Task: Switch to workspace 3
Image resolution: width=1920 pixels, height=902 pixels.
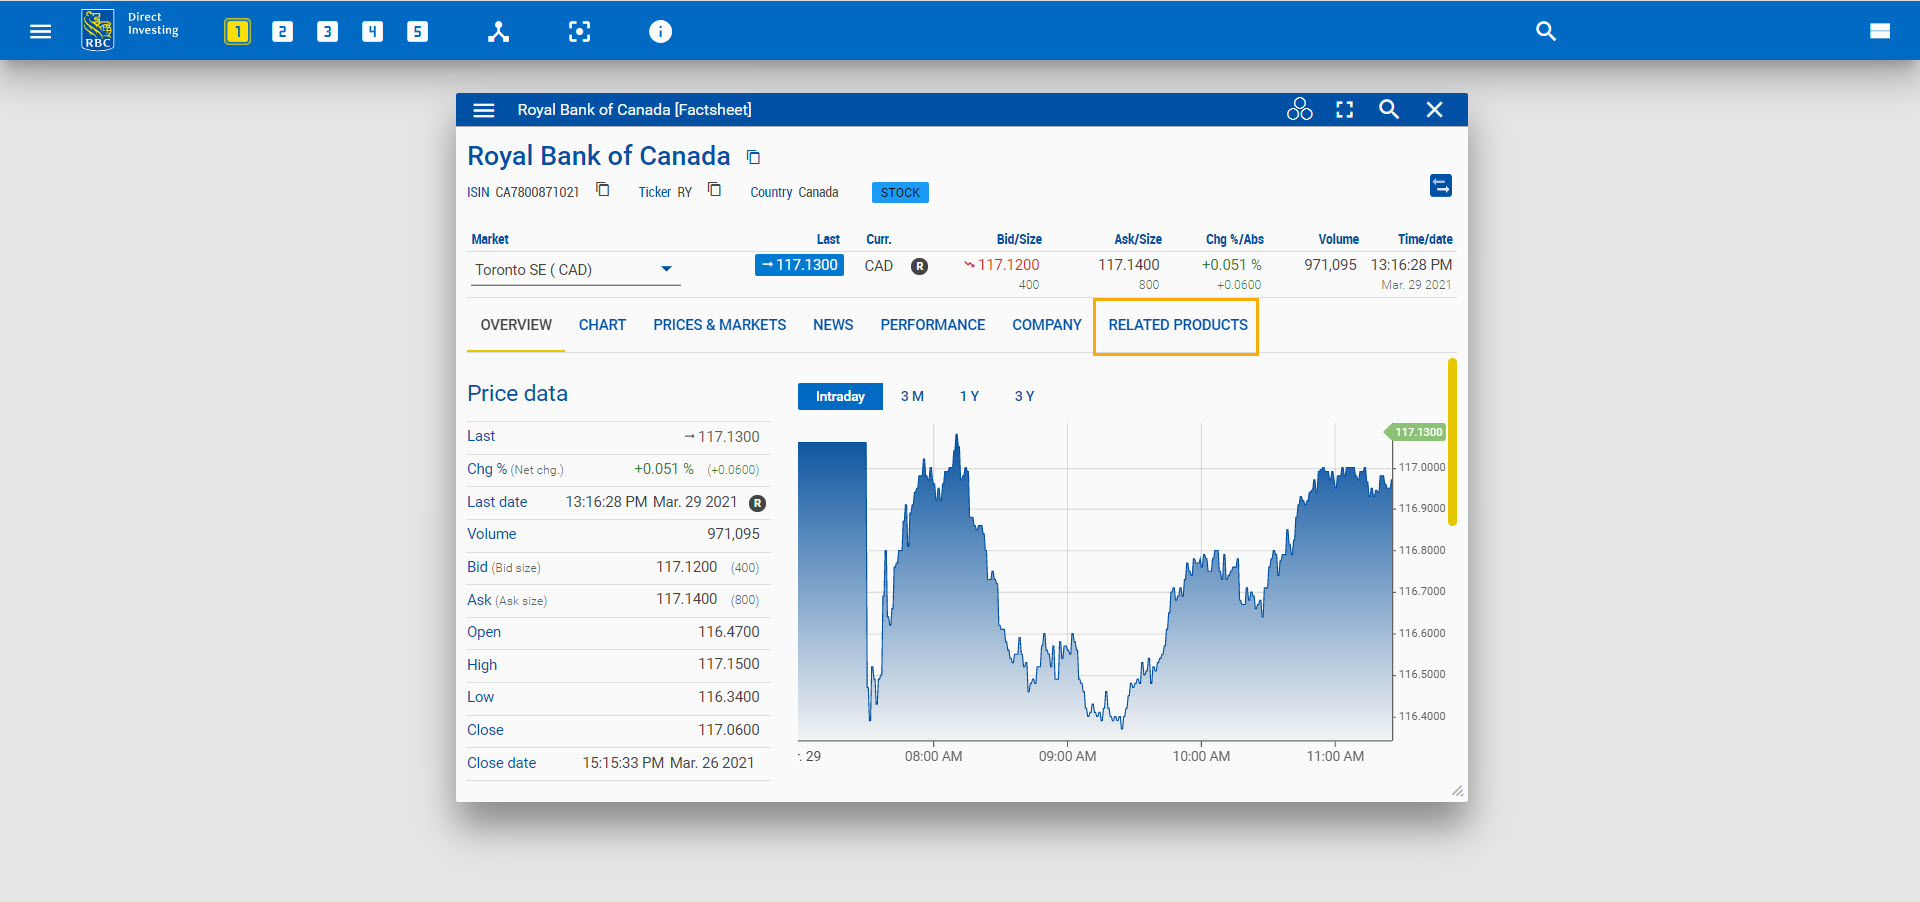Action: (x=327, y=32)
